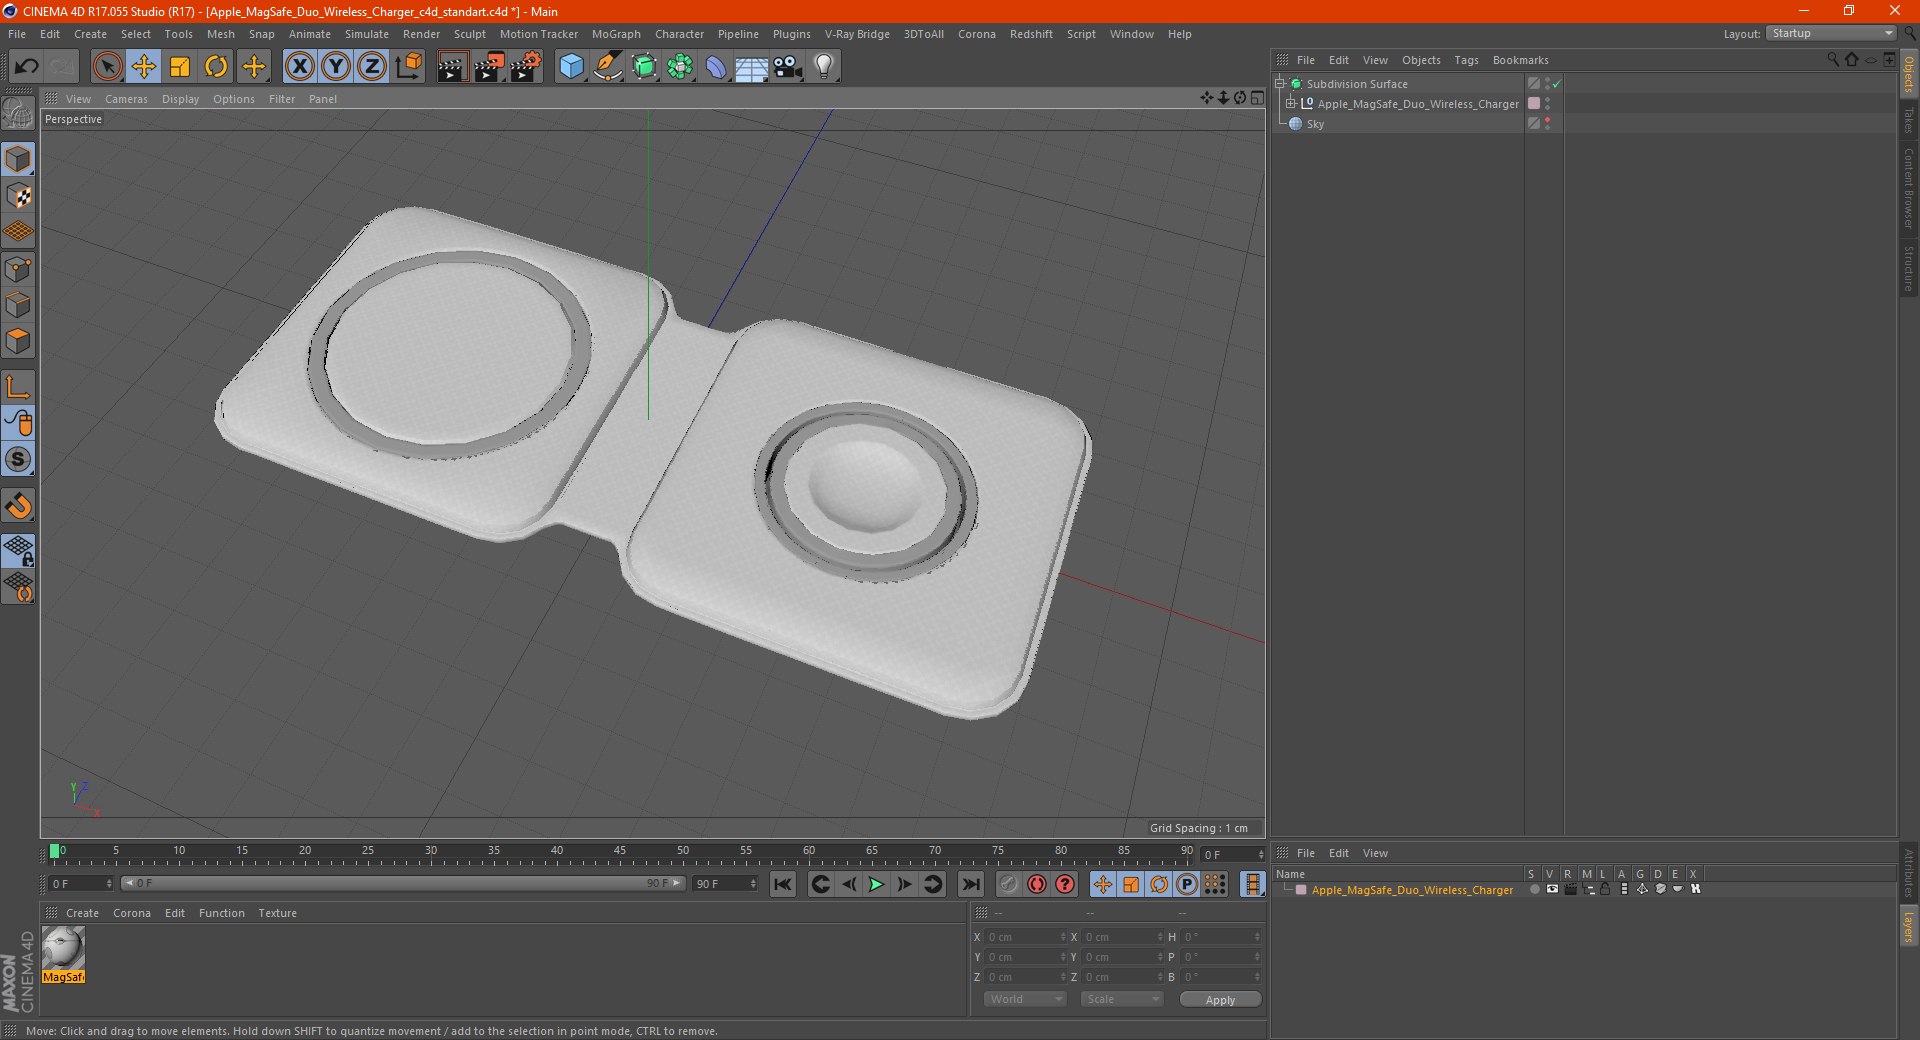Open World coordinate dropdown
1920x1040 pixels.
point(1025,999)
